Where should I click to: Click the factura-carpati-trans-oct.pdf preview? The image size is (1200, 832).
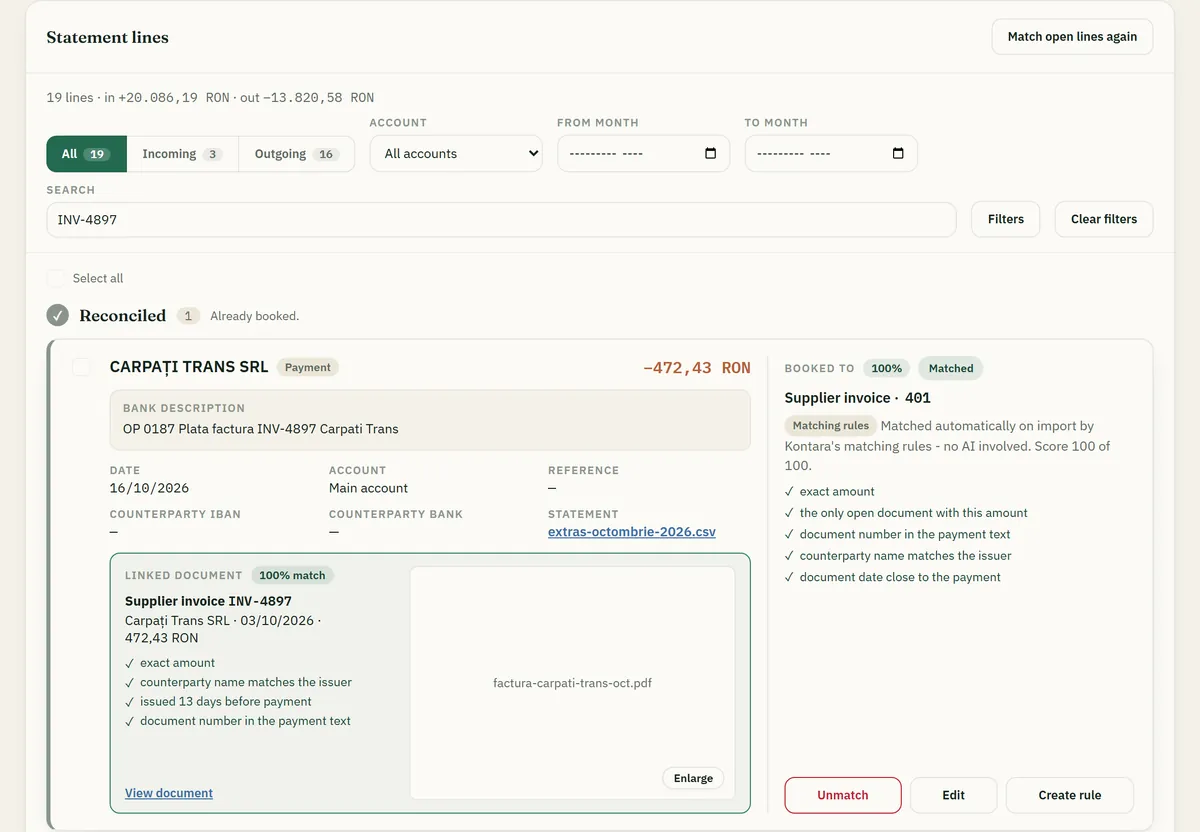coord(572,683)
